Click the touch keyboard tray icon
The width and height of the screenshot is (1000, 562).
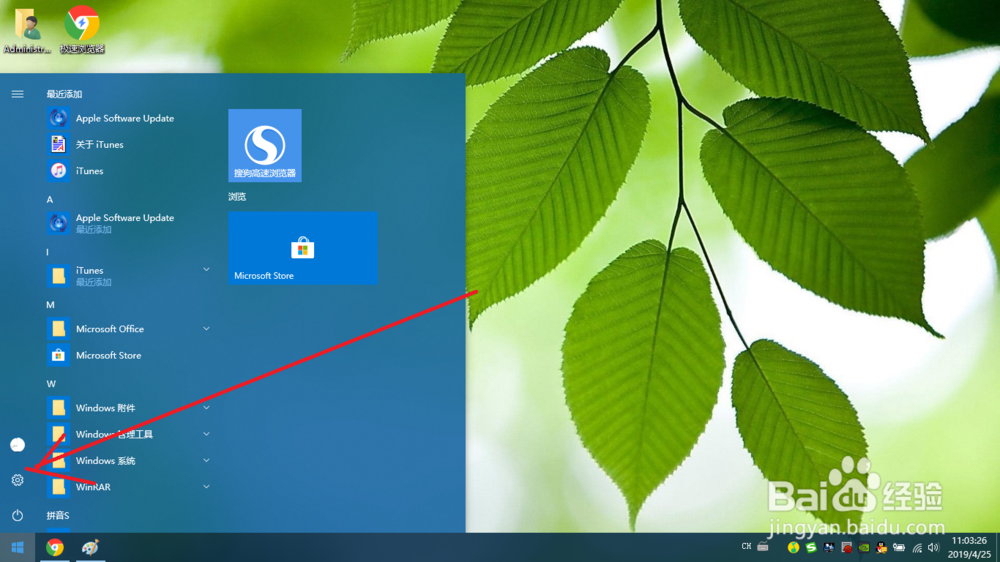(763, 547)
